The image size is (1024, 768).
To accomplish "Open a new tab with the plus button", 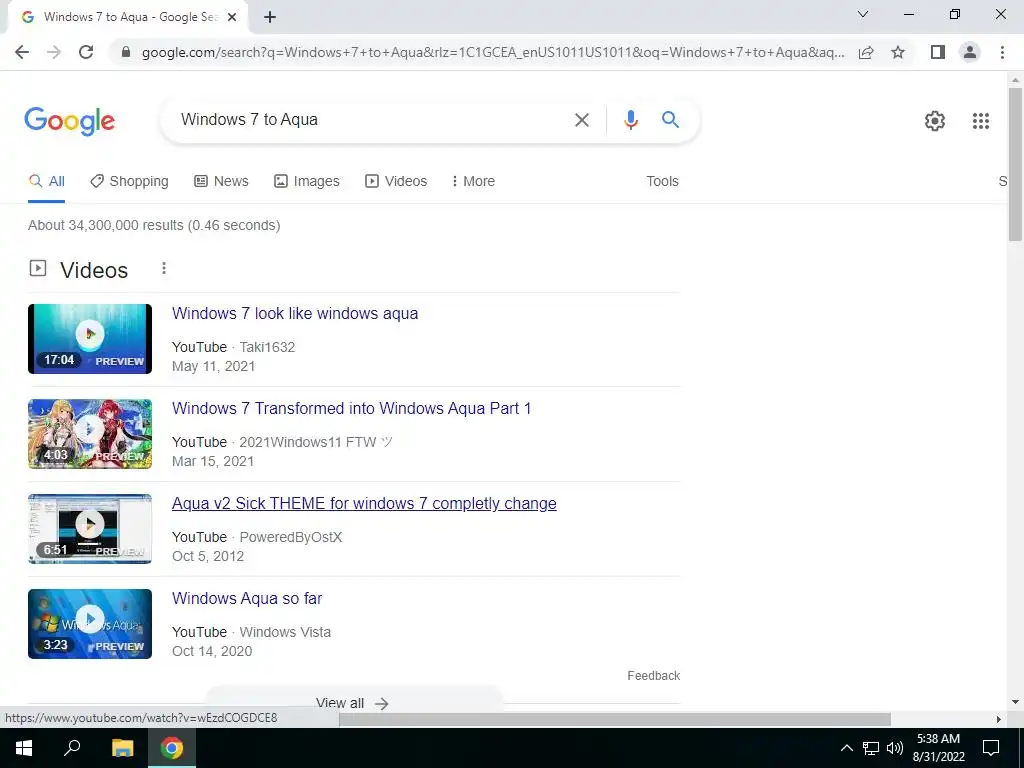I will coord(270,18).
